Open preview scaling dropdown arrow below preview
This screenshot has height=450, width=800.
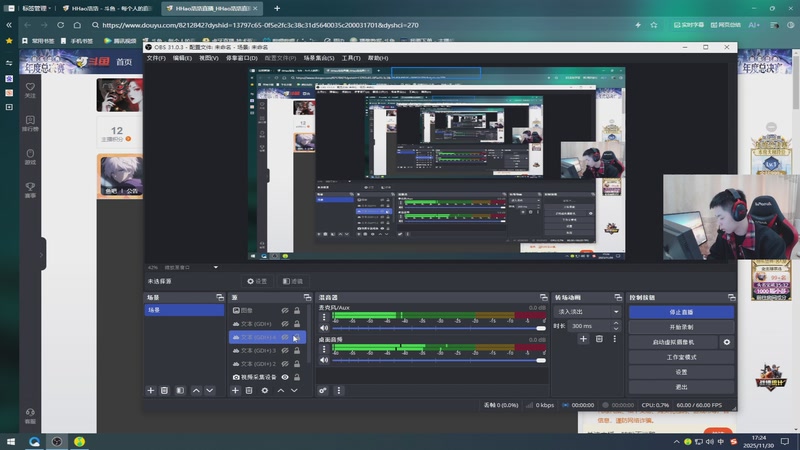[x=215, y=267]
